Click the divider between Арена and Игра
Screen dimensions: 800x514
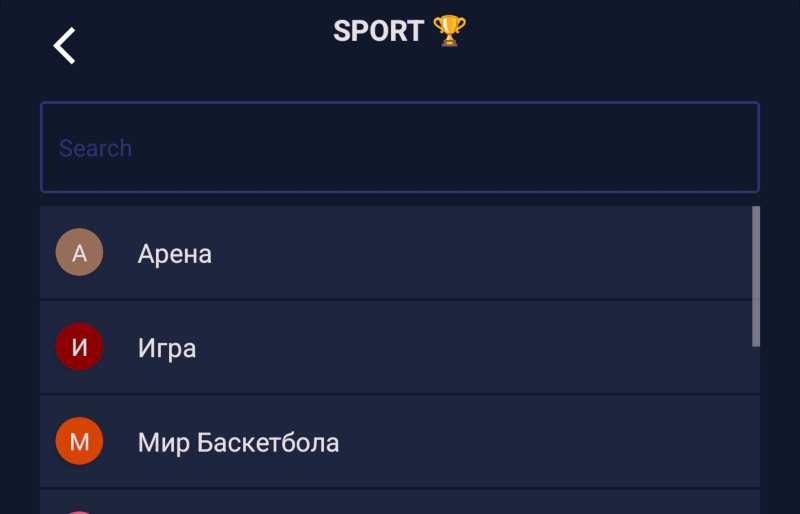pyautogui.click(x=400, y=300)
